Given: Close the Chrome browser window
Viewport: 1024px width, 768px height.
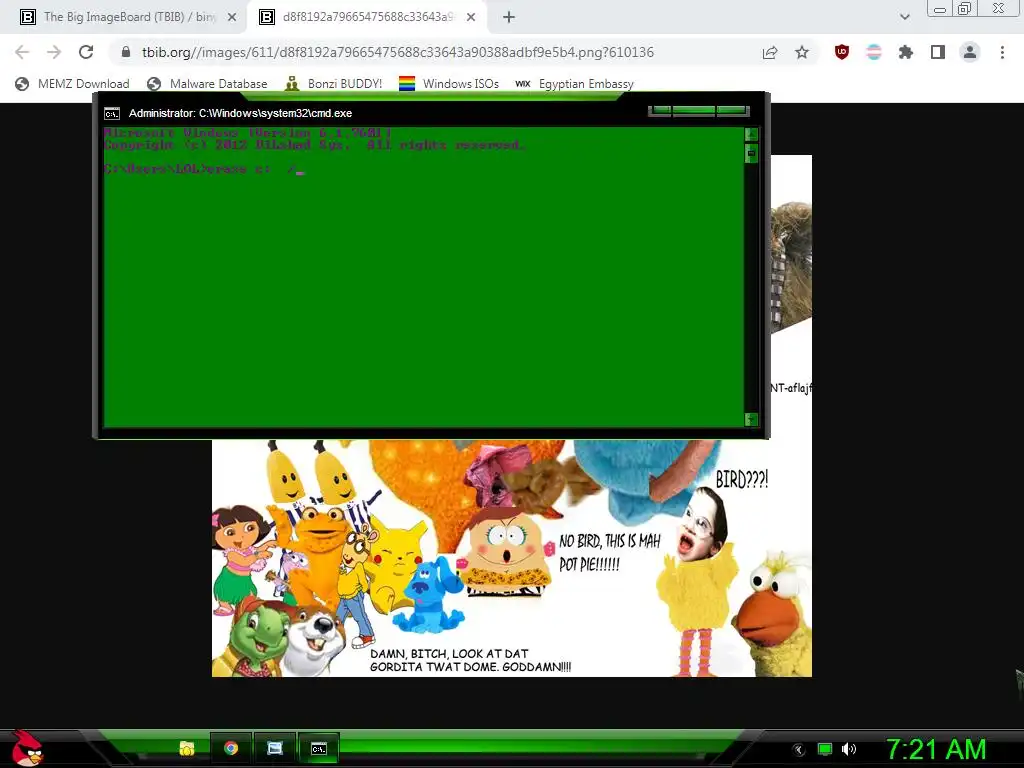Looking at the screenshot, I should pyautogui.click(x=999, y=8).
